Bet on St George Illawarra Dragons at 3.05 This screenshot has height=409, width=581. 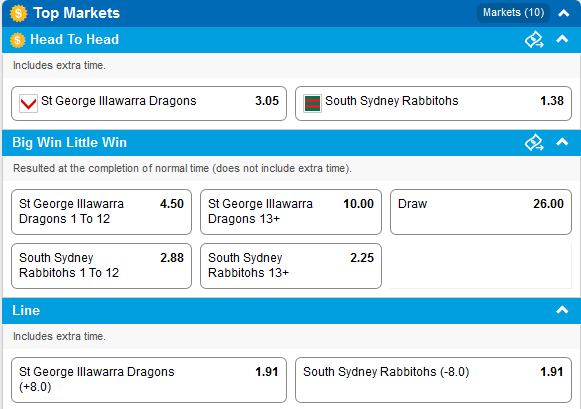click(149, 103)
